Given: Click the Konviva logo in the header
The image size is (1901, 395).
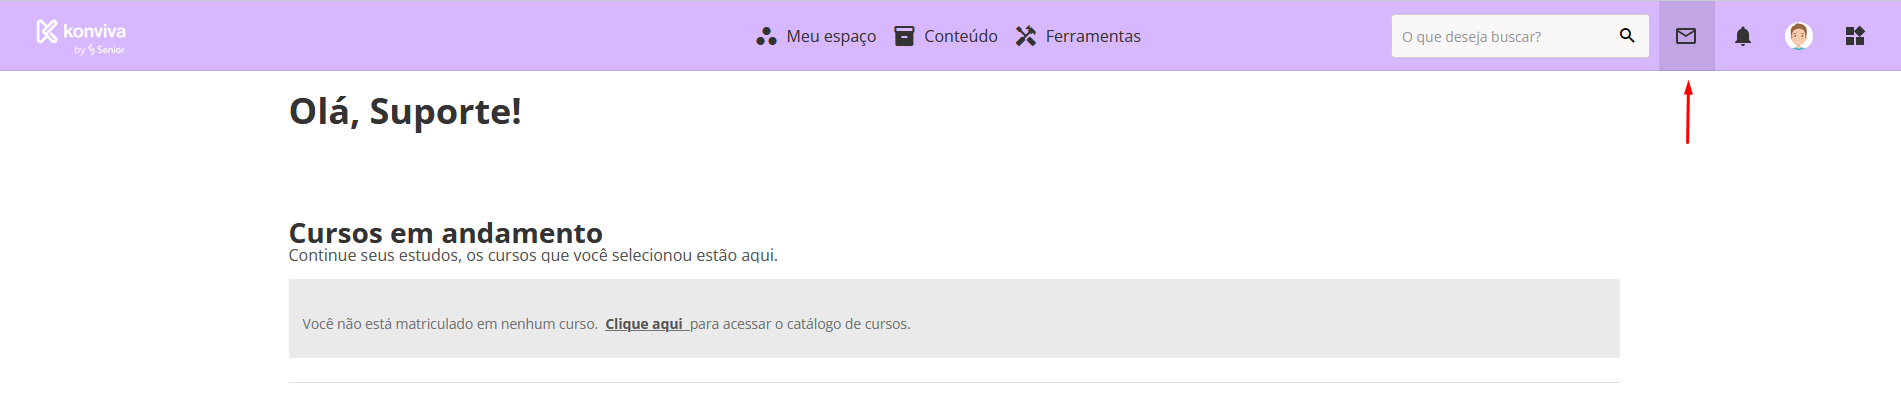Looking at the screenshot, I should 81,37.
